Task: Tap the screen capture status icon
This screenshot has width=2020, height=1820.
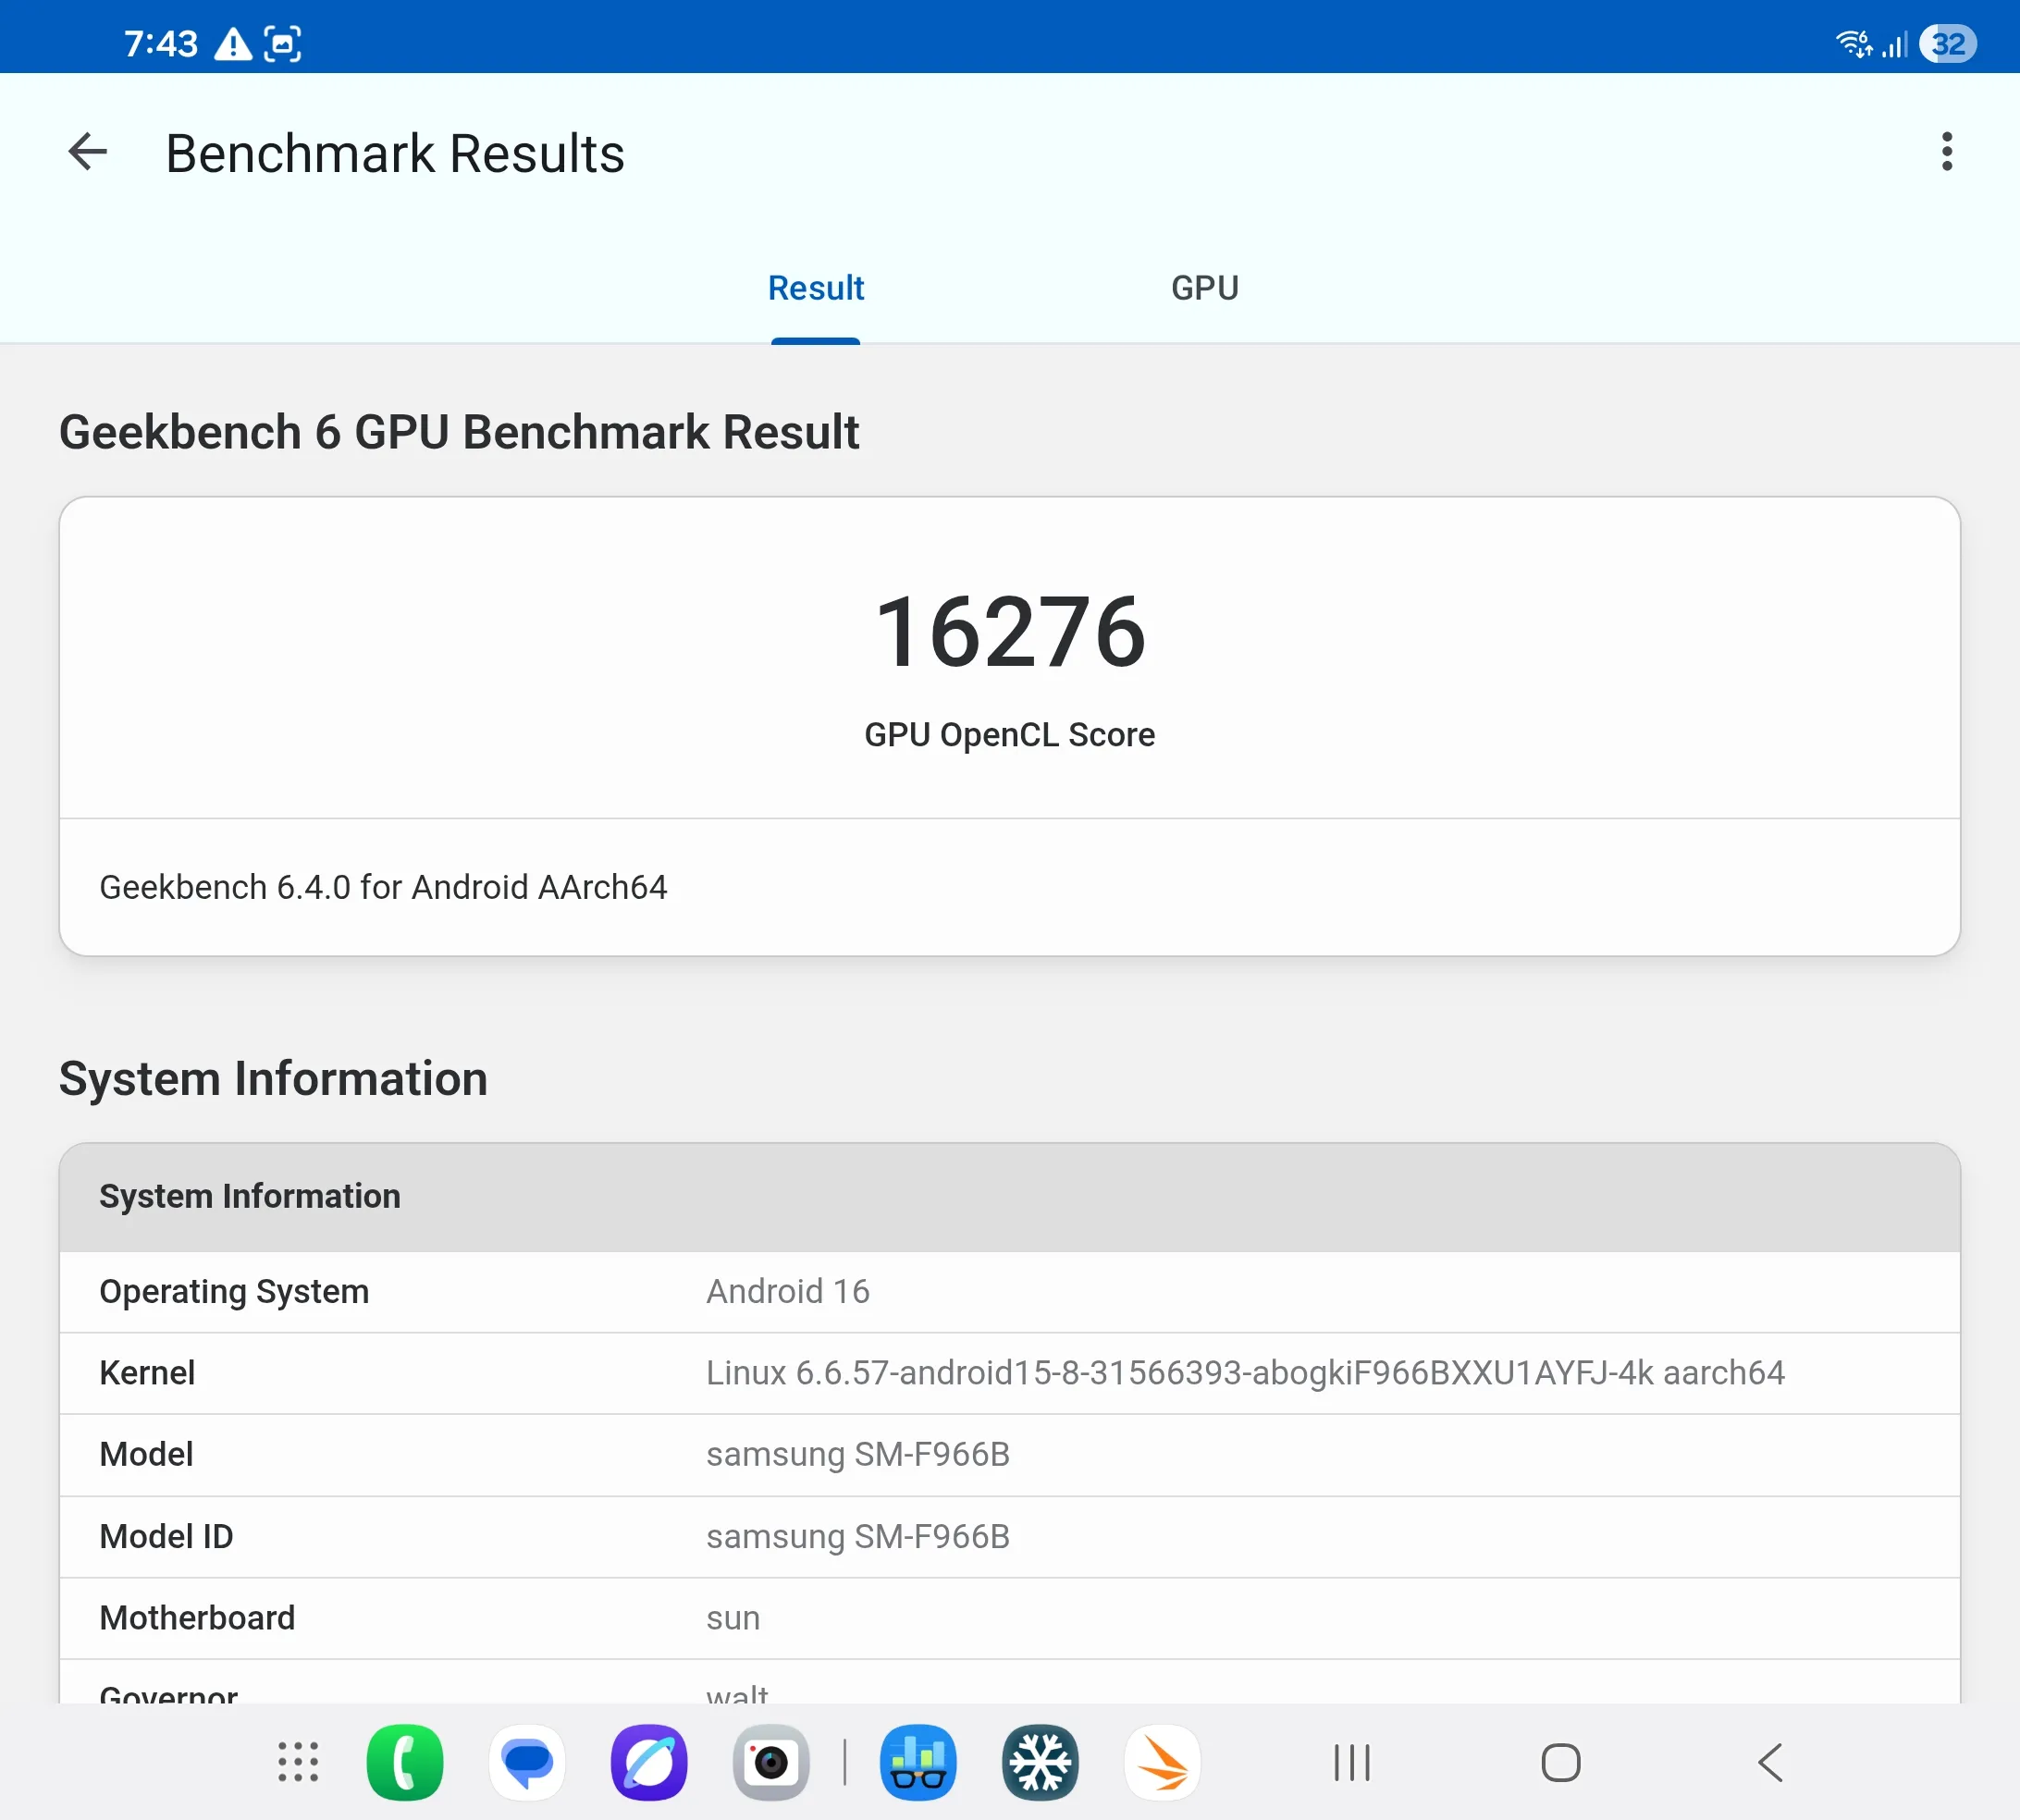Action: pyautogui.click(x=282, y=44)
